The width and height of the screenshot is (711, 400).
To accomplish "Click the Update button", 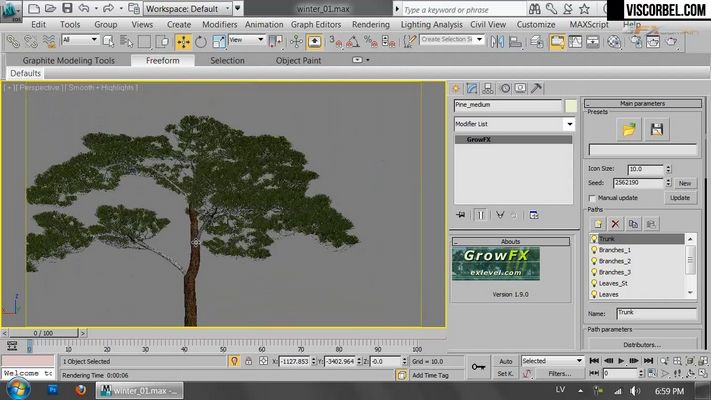I will 680,198.
